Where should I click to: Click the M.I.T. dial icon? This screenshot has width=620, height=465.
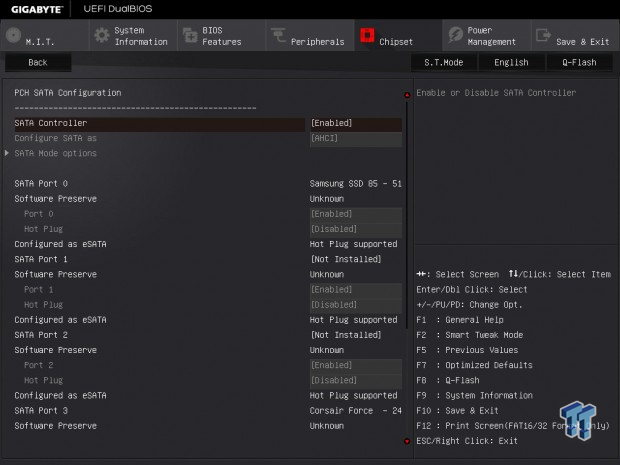pos(13,35)
